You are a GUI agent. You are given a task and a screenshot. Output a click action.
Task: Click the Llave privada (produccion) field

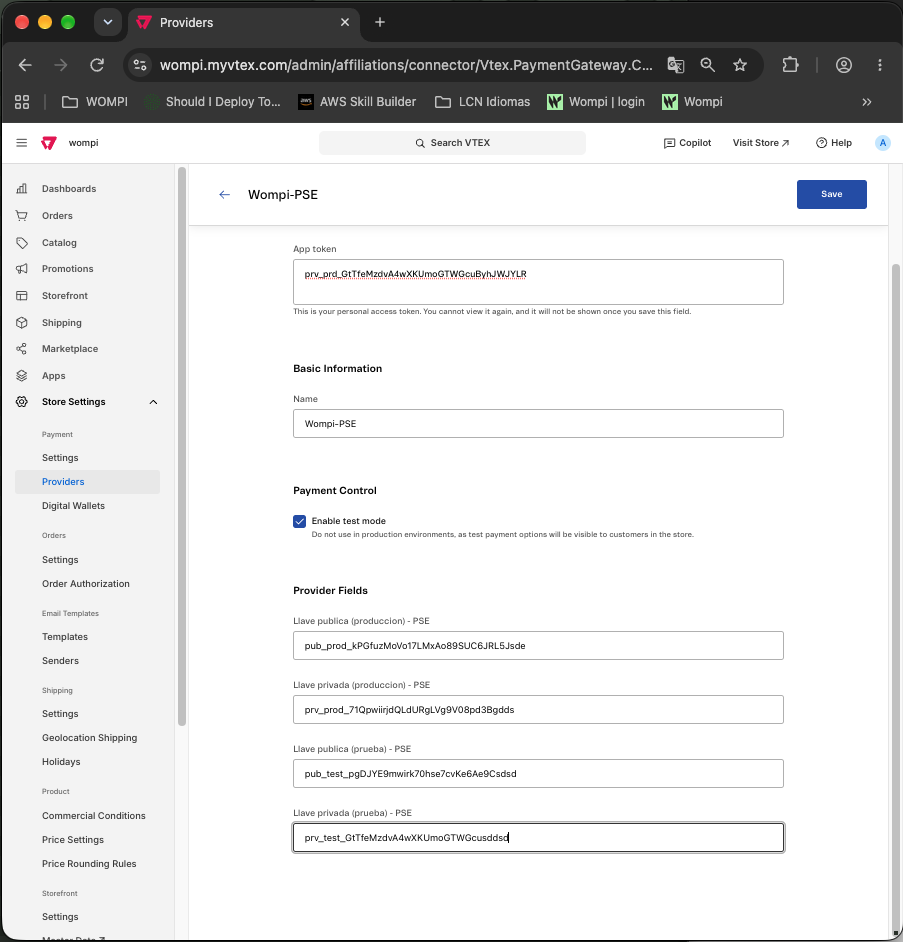point(538,710)
